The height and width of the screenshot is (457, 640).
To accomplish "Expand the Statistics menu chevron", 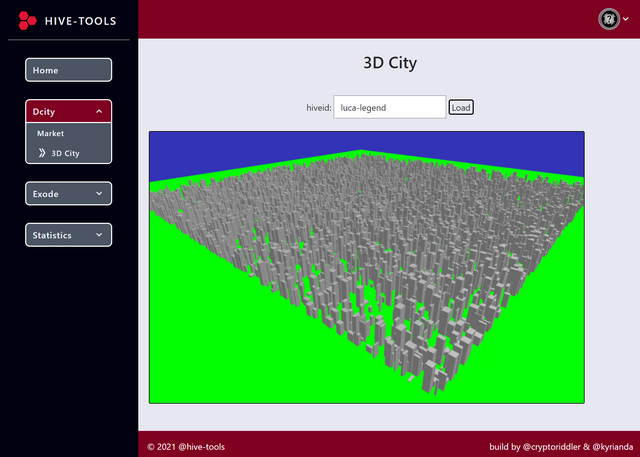I will click(98, 235).
